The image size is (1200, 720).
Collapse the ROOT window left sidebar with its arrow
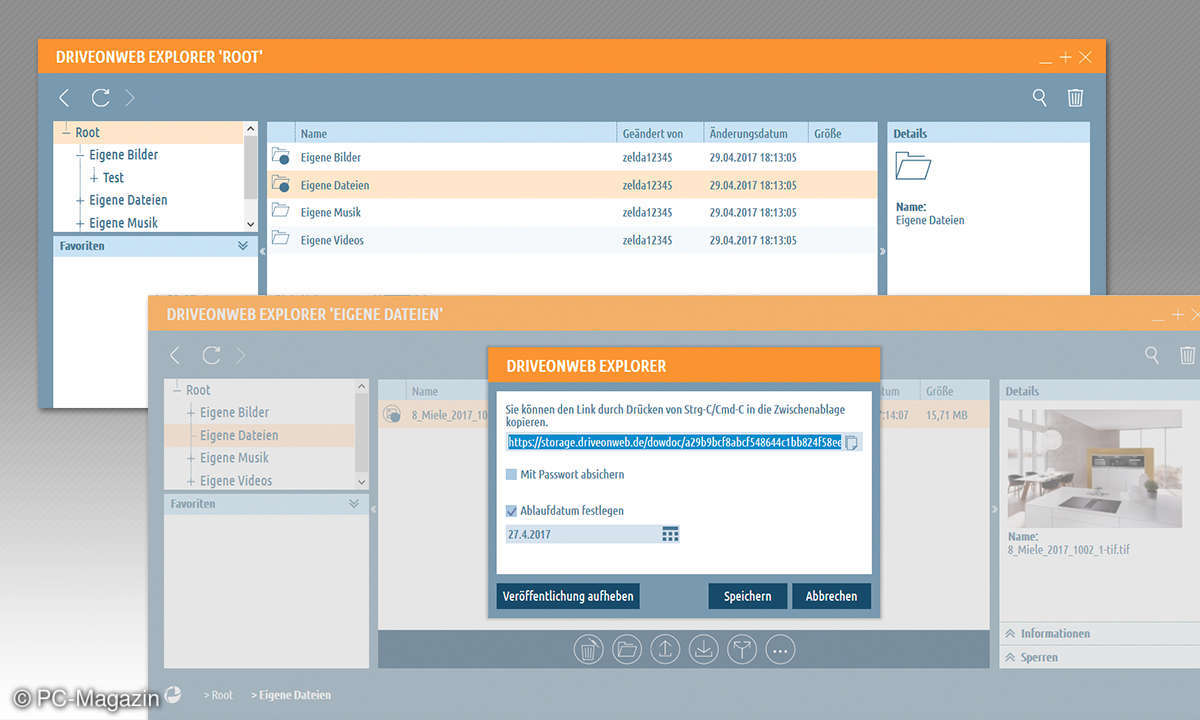[x=262, y=252]
